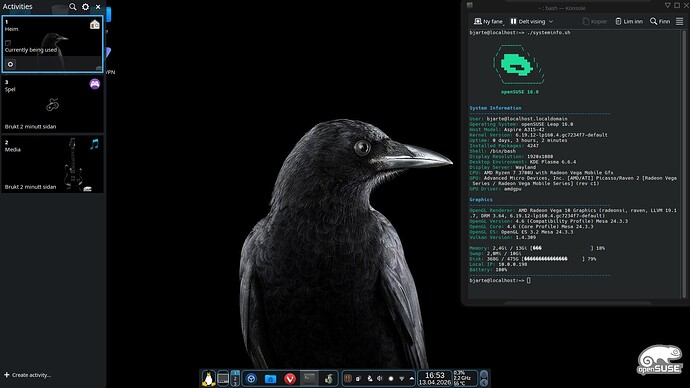Click Ny fane in Konsole toolbar
This screenshot has height=388, width=690.
pos(488,21)
